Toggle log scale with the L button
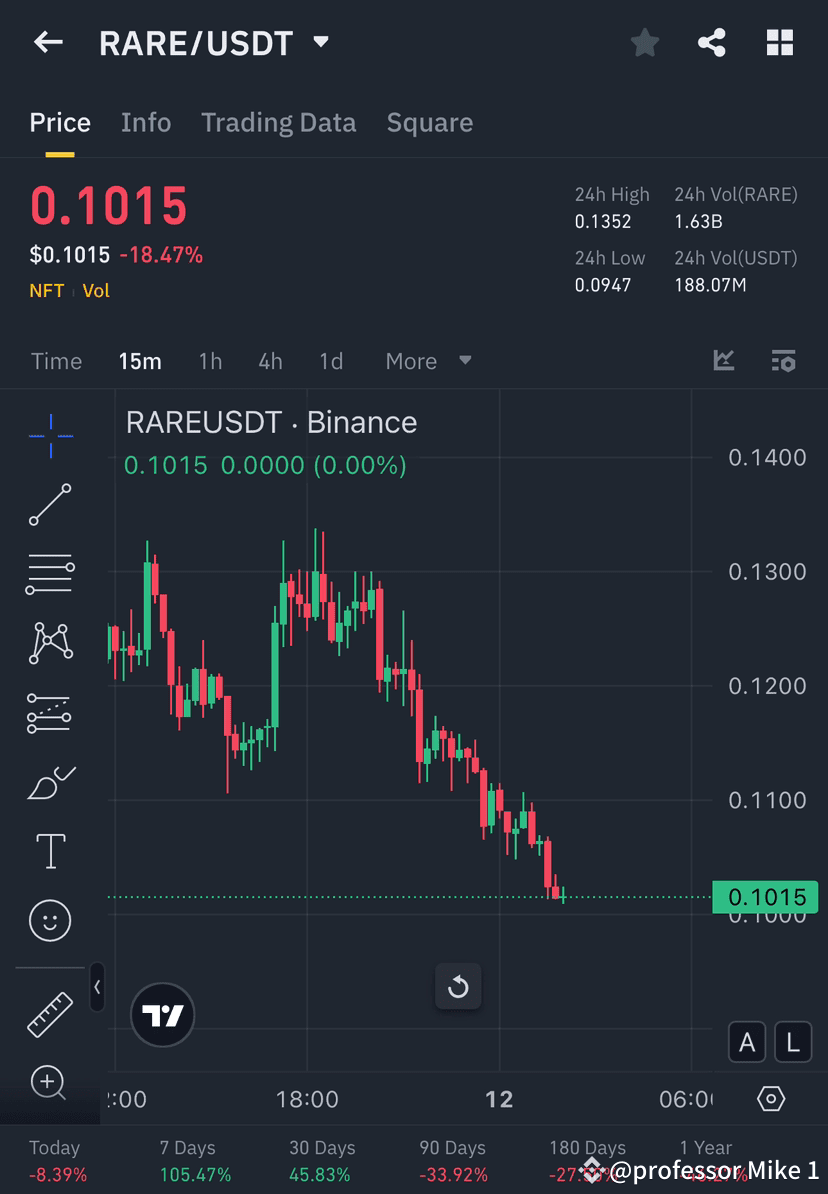The image size is (828, 1194). [792, 1042]
